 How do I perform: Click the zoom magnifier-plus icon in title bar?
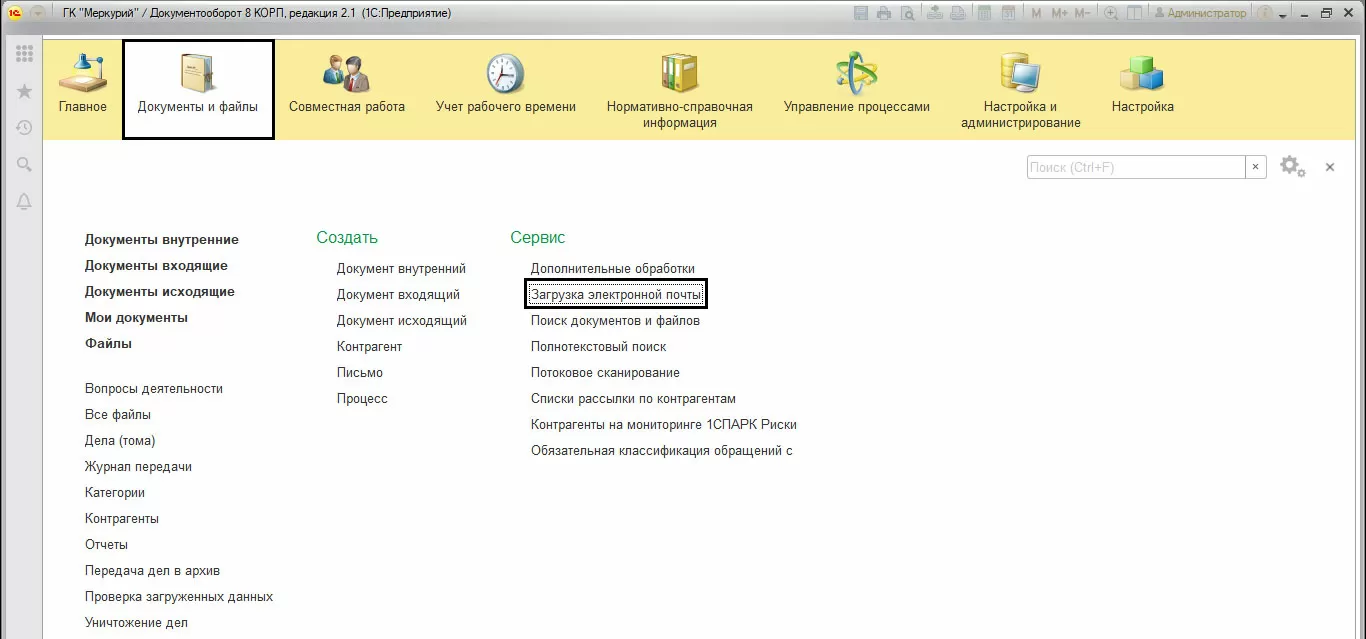click(x=1110, y=13)
